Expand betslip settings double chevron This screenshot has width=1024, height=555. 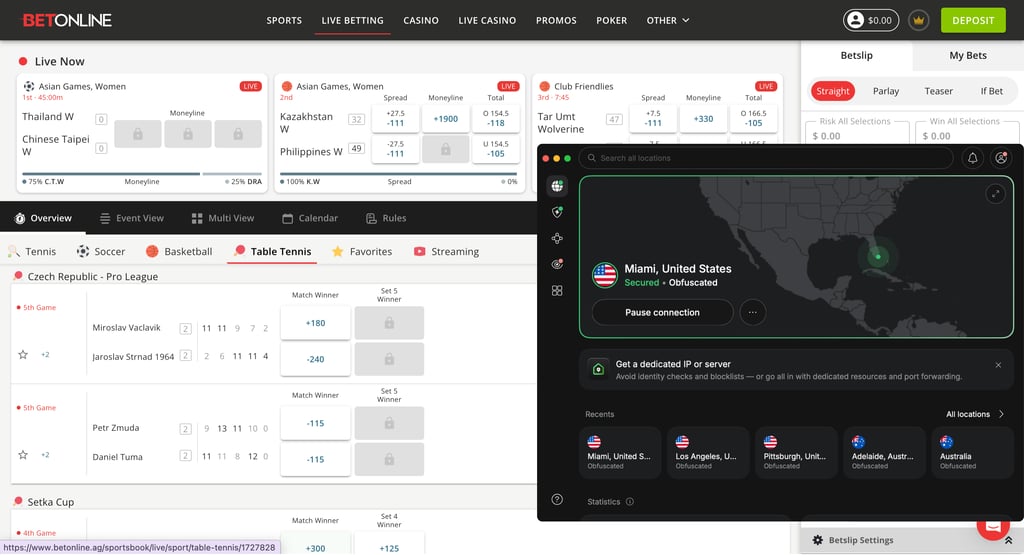pyautogui.click(x=1008, y=540)
